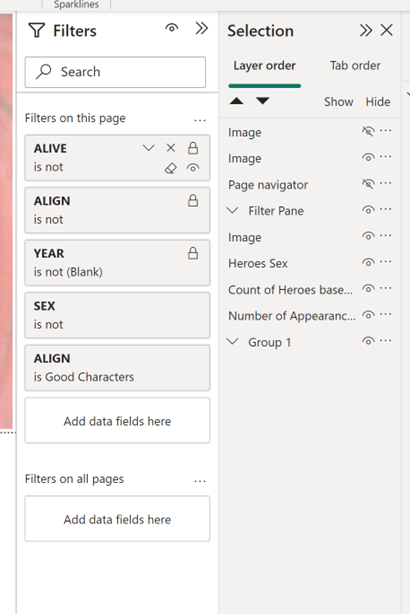The image size is (410, 614).
Task: Collapse the Group 1 layer group
Action: [x=233, y=341]
